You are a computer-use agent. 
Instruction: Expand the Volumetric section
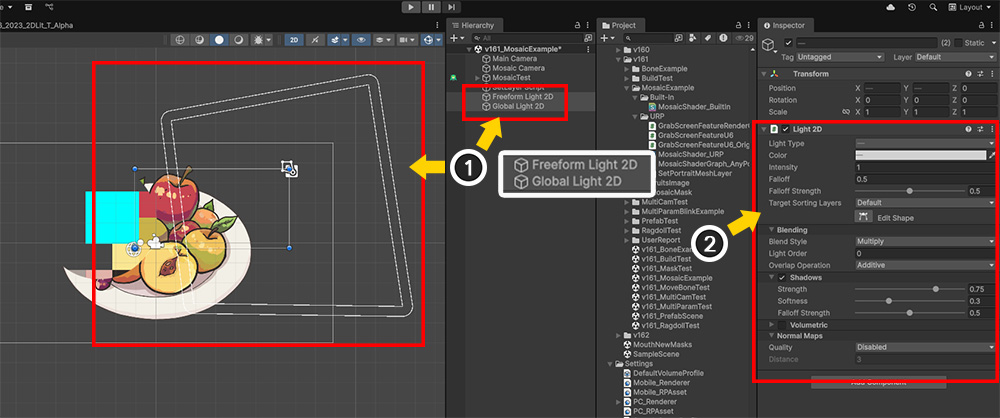[x=771, y=324]
